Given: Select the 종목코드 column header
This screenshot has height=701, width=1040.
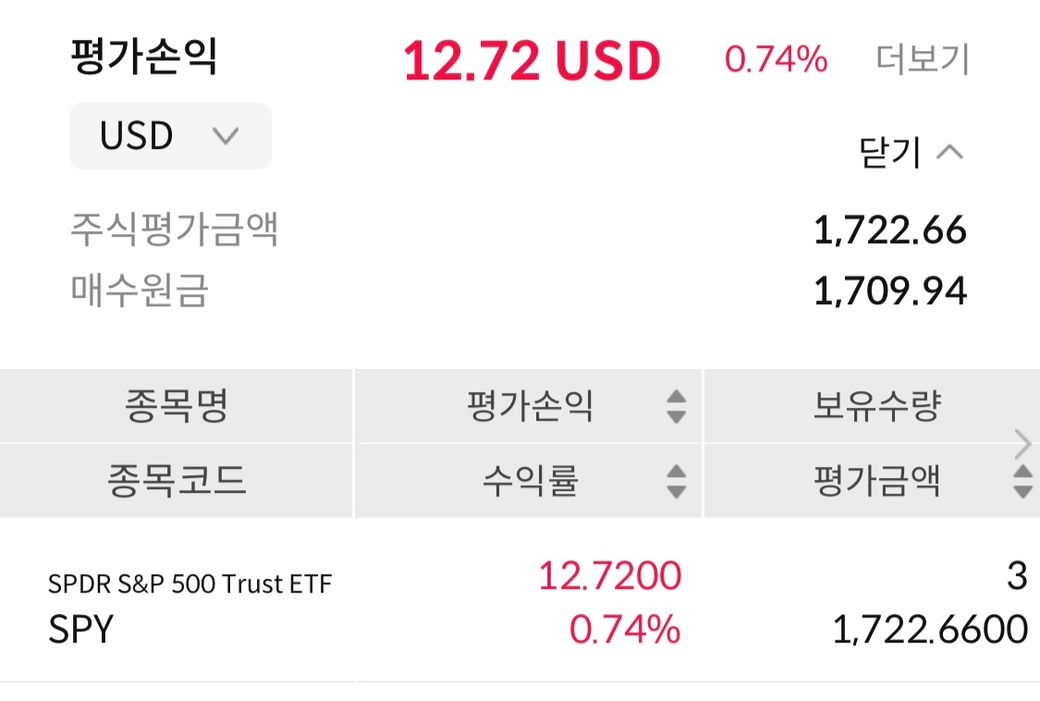Looking at the screenshot, I should [x=176, y=481].
